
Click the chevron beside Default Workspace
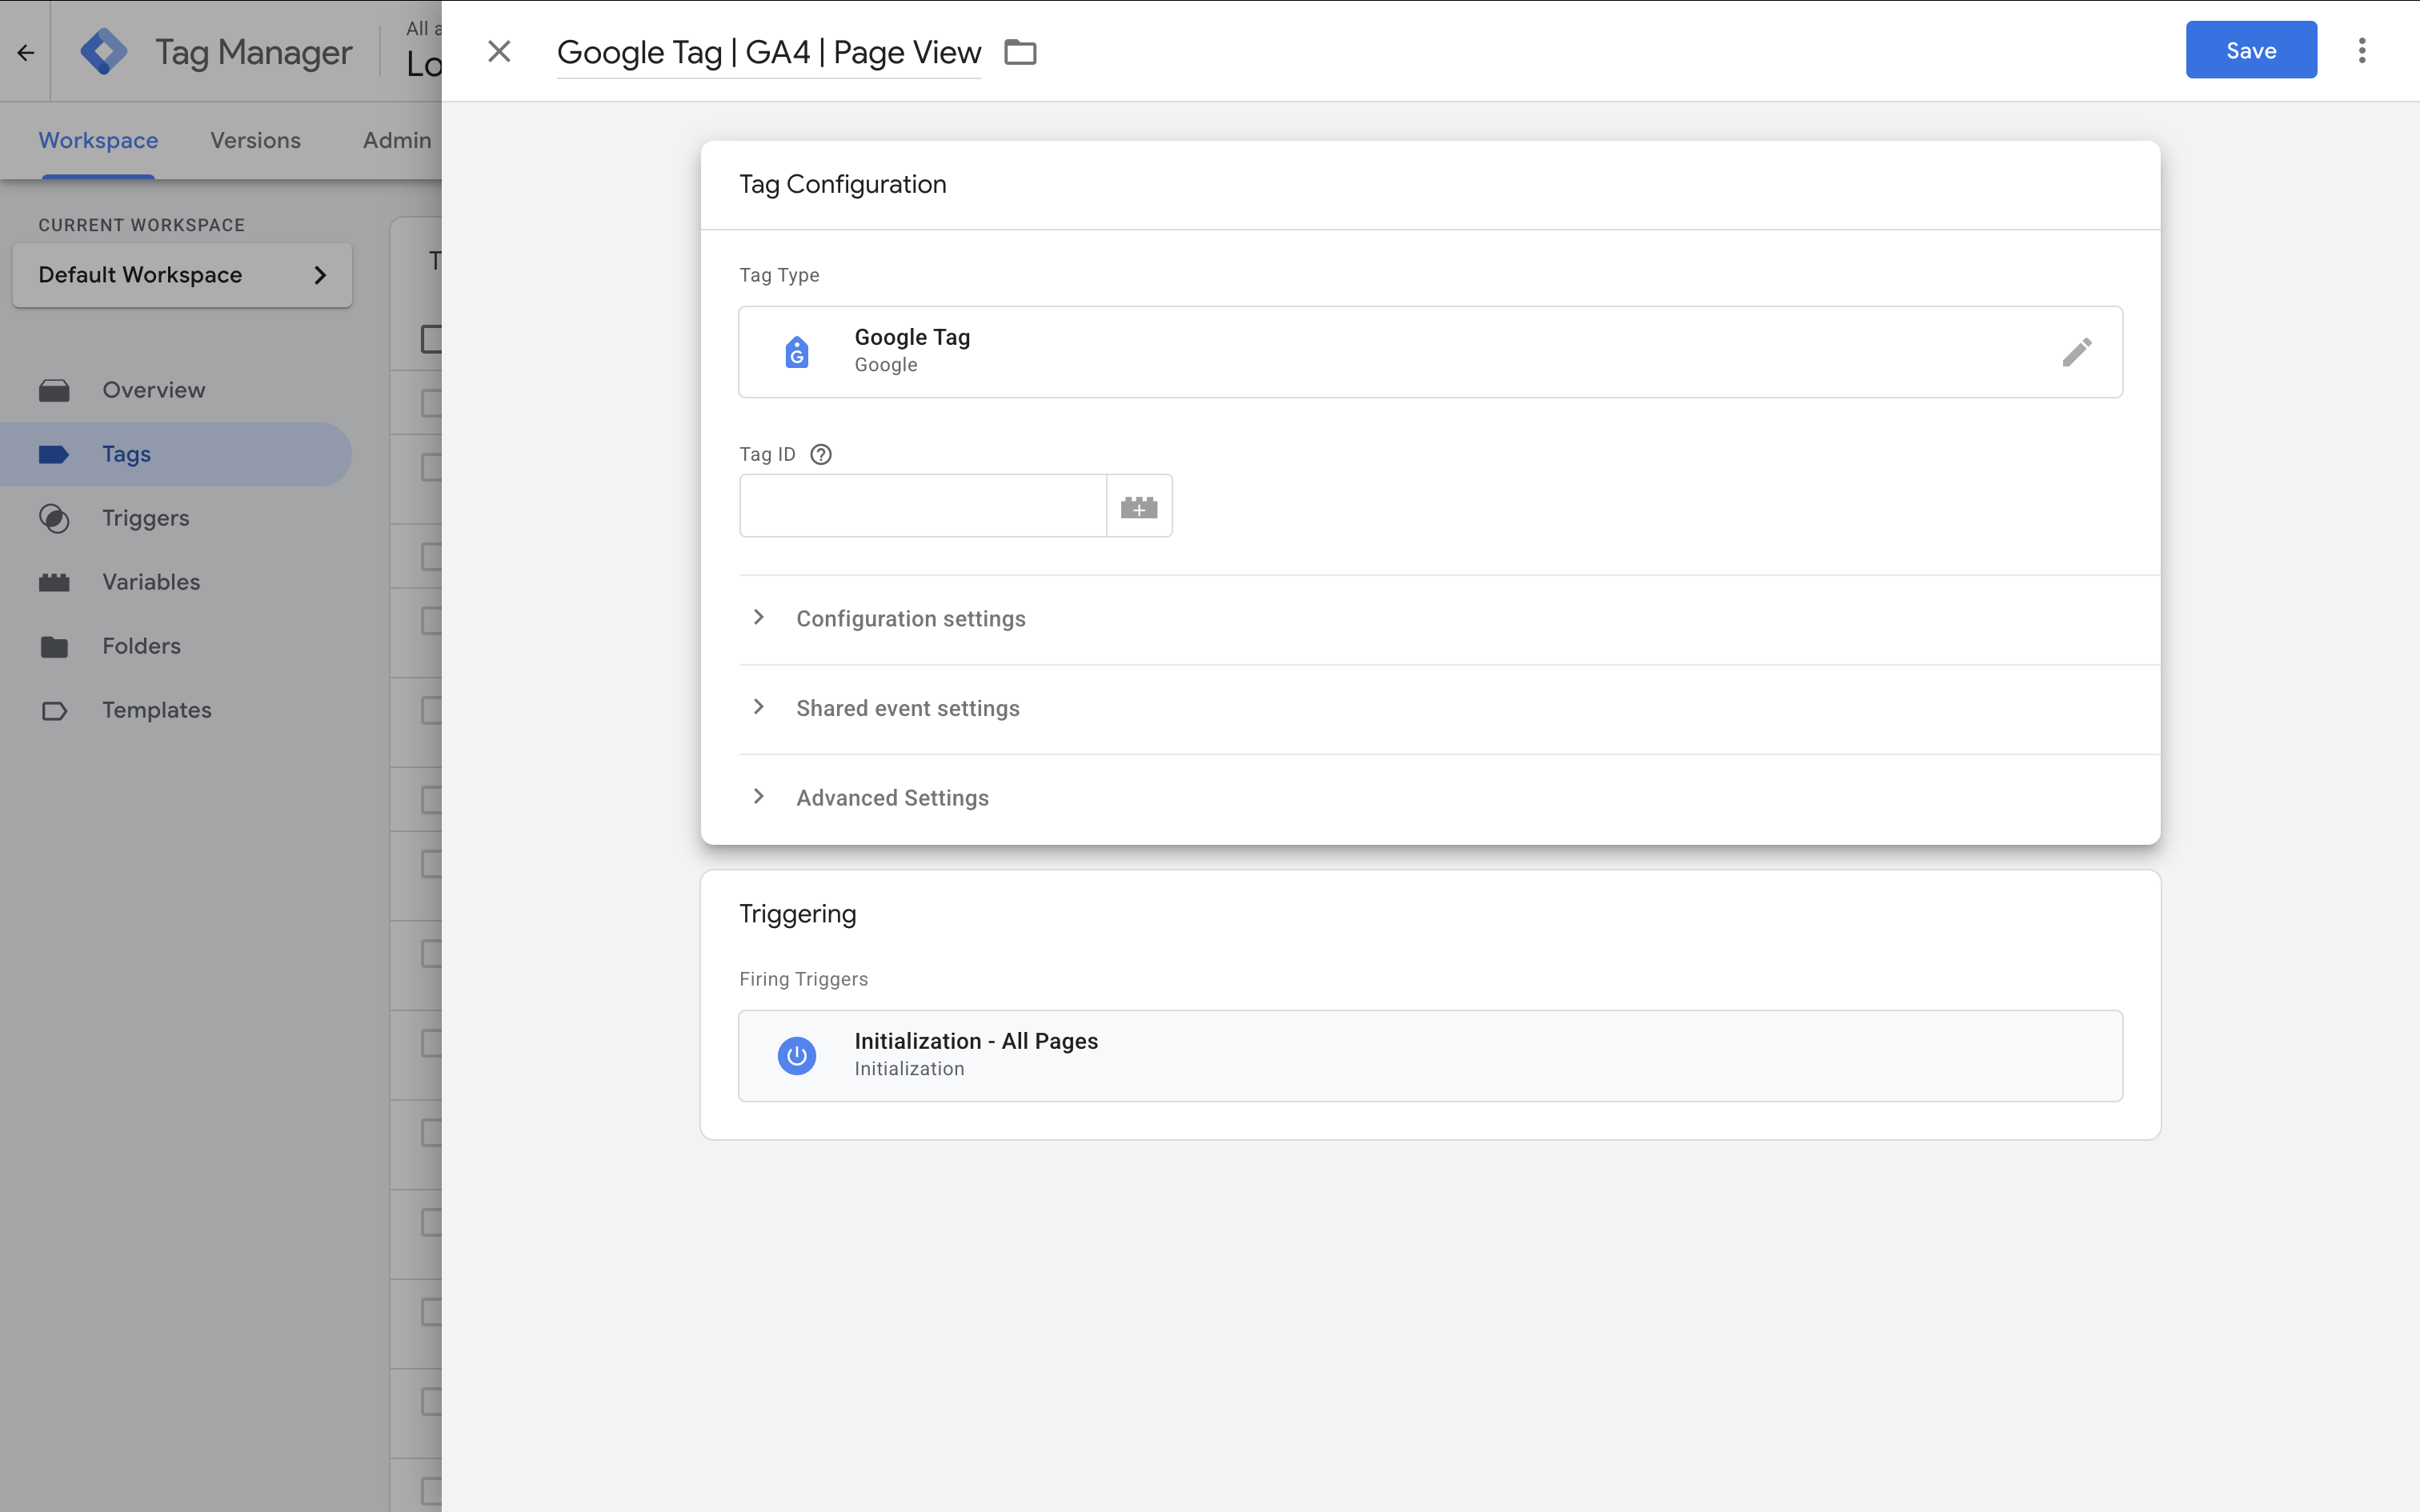click(320, 275)
